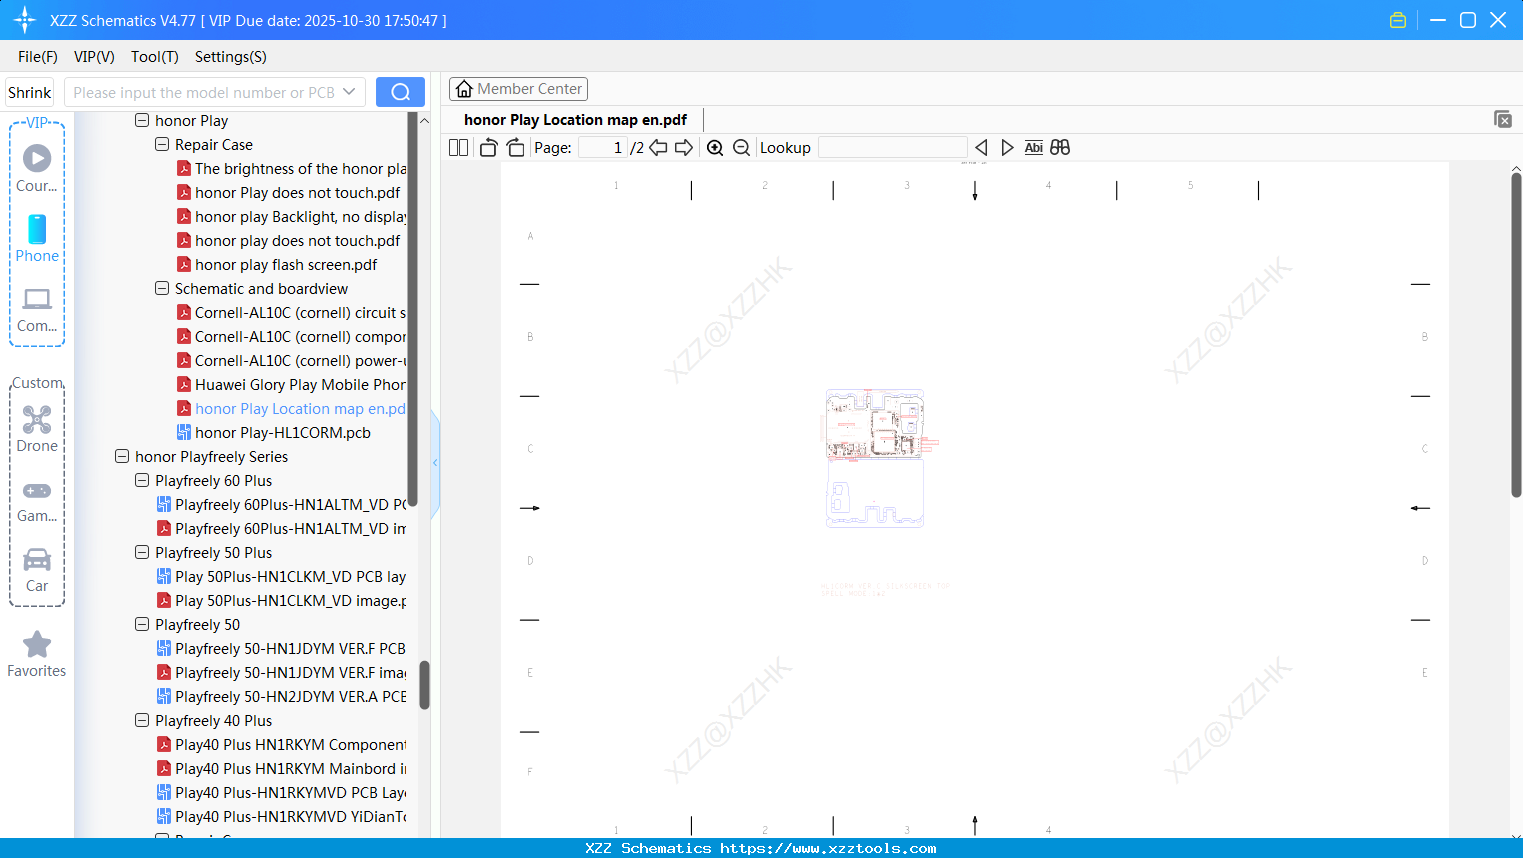Zoom out of the PDF
Image resolution: width=1523 pixels, height=858 pixels.
pyautogui.click(x=741, y=148)
